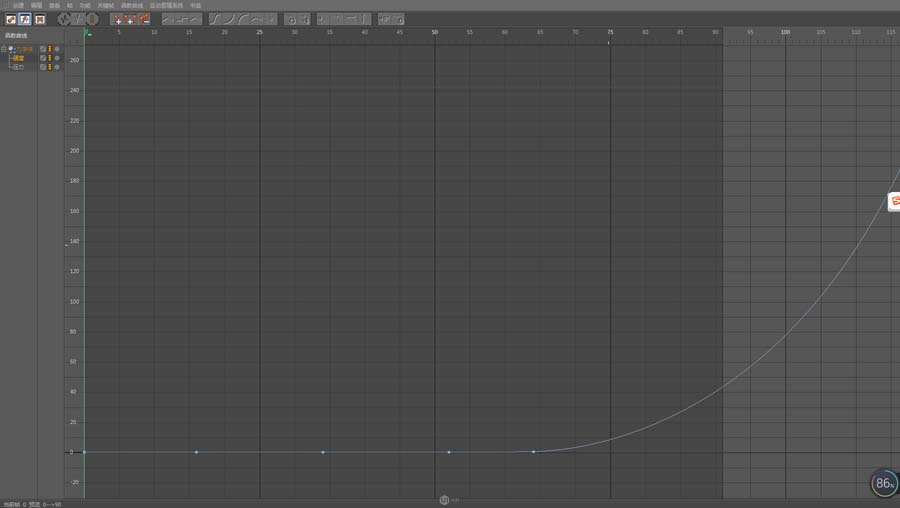This screenshot has width=900, height=508.
Task: Click the 86% circular progress widget
Action: tap(885, 483)
